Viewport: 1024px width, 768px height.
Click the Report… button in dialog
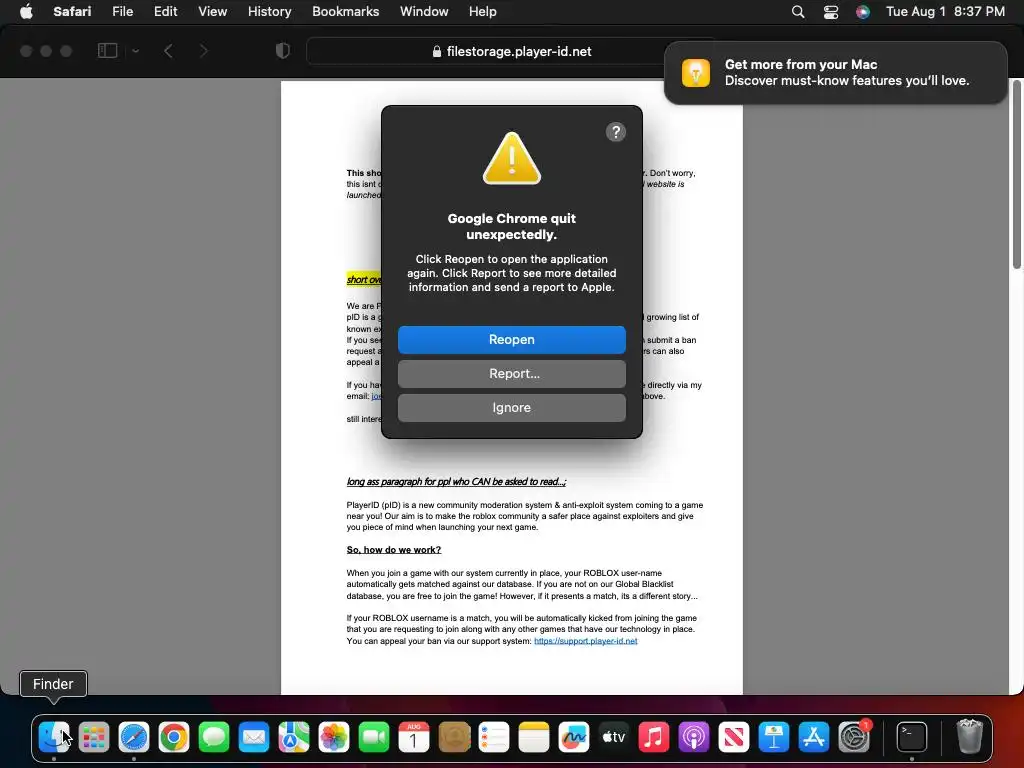(x=512, y=374)
